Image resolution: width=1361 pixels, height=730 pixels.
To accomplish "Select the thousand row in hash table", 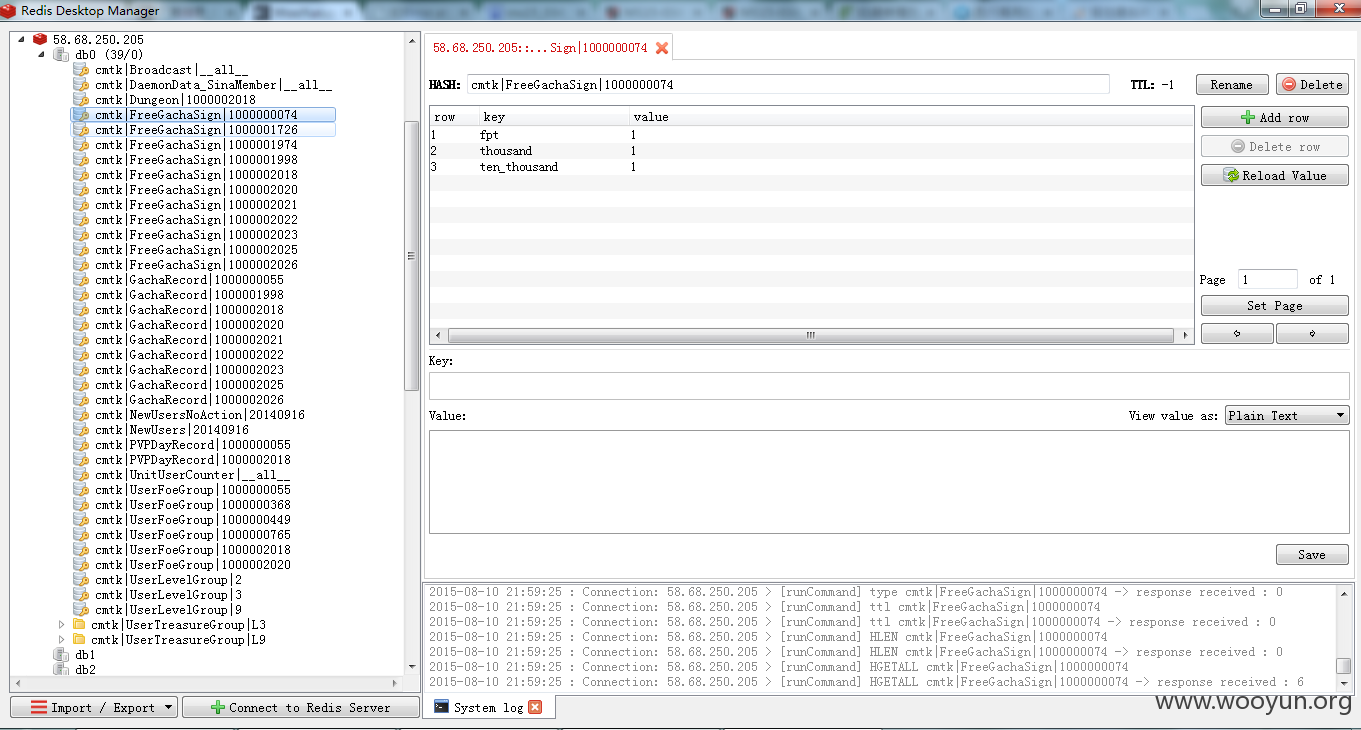I will (811, 151).
